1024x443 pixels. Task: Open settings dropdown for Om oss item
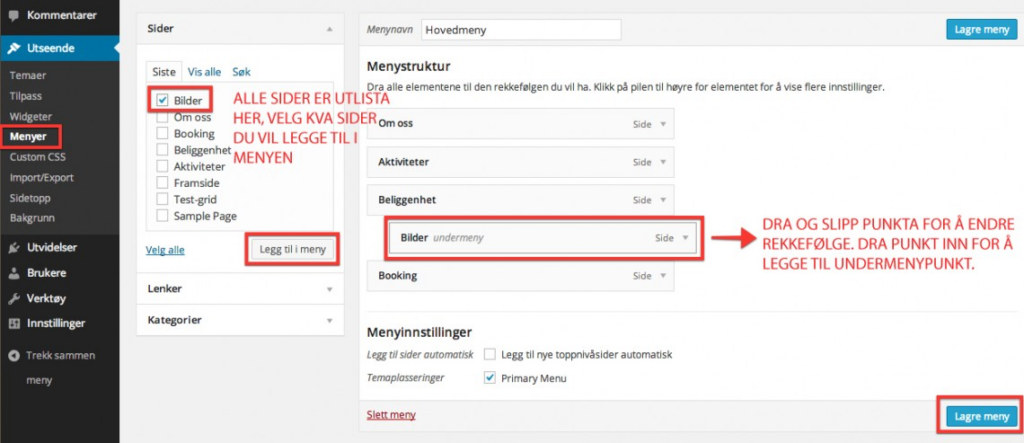click(660, 124)
